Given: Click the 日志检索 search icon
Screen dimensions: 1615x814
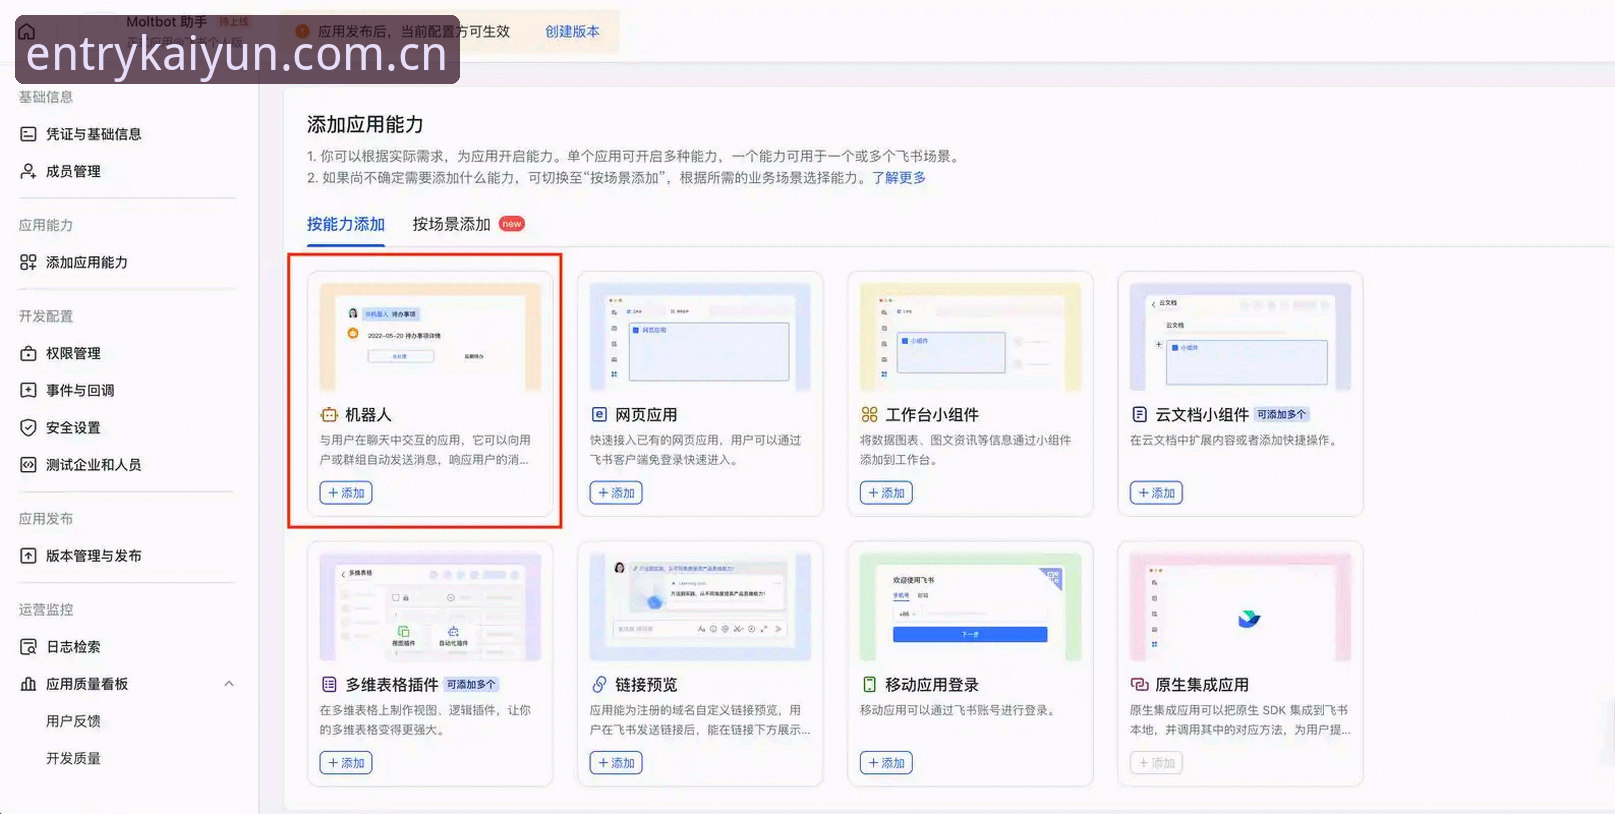Looking at the screenshot, I should click(x=28, y=647).
